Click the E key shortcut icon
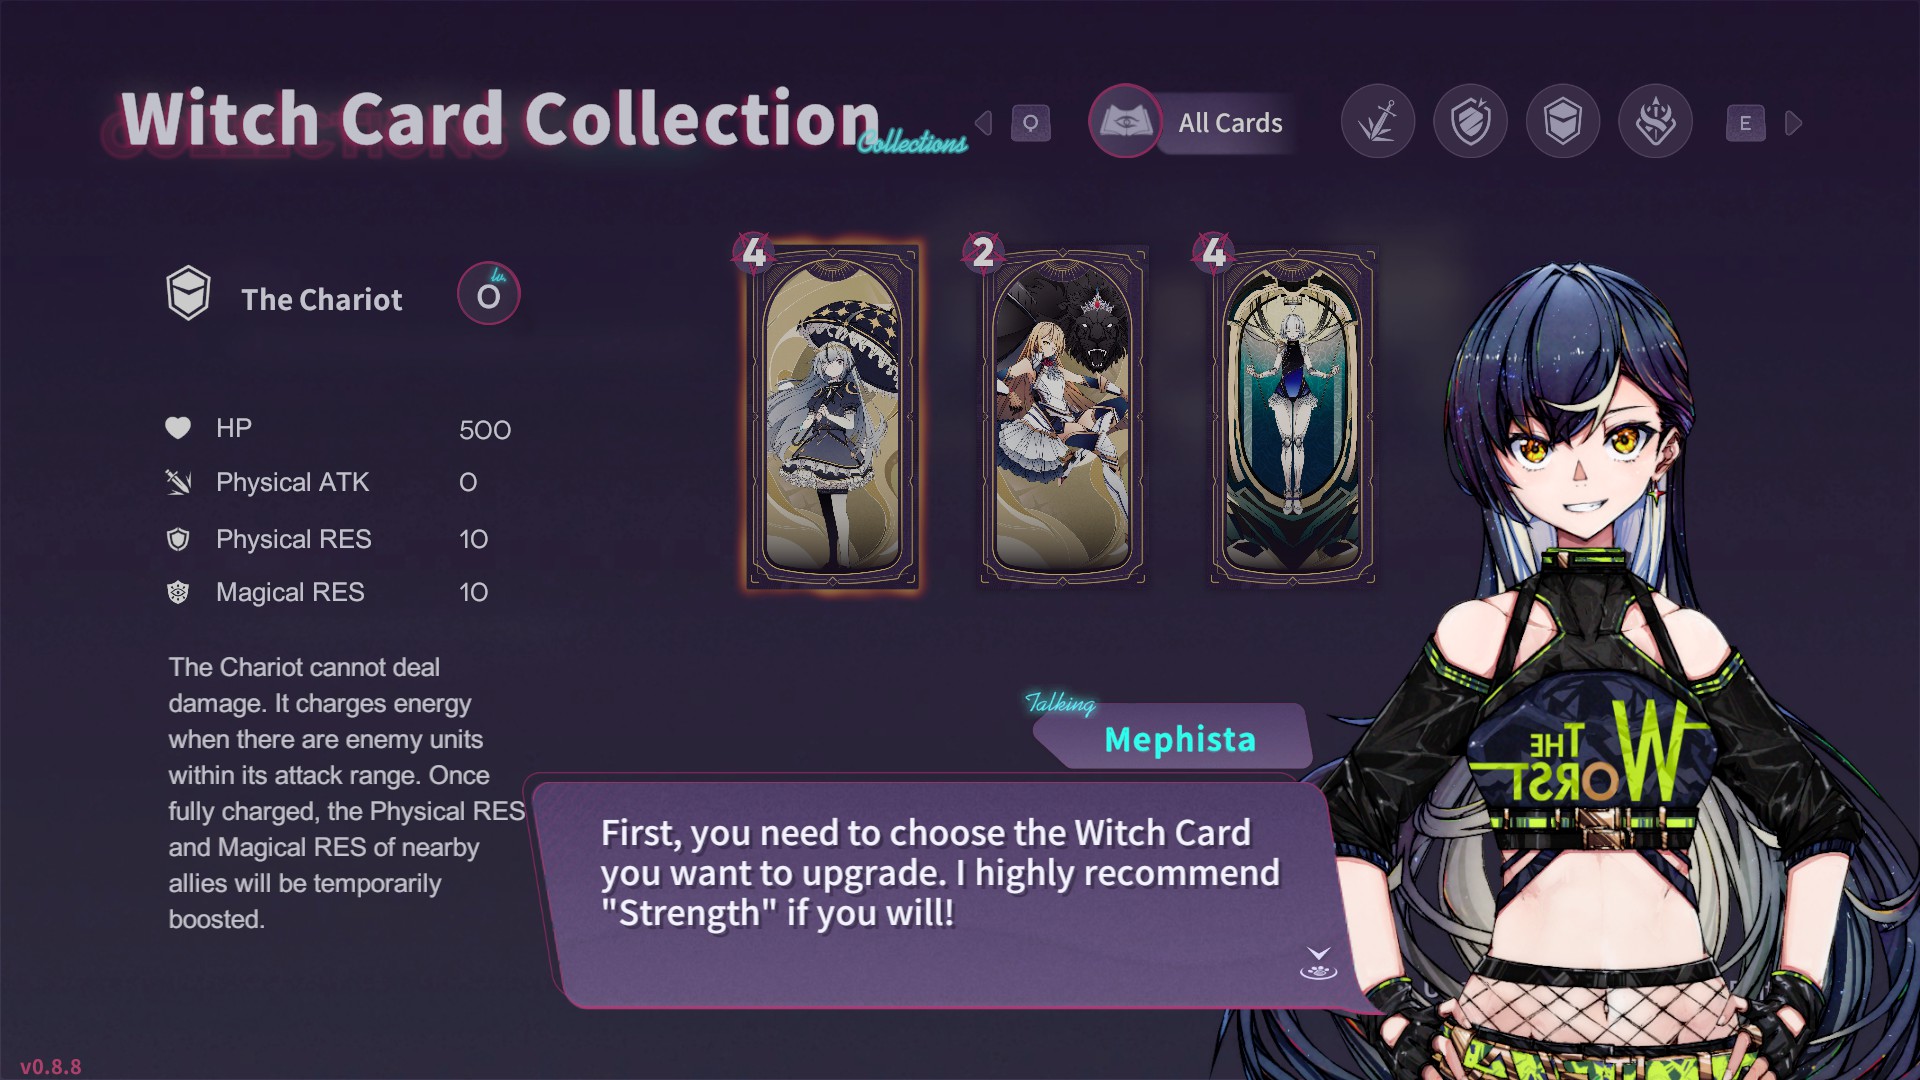This screenshot has width=1920, height=1080. pos(1745,123)
